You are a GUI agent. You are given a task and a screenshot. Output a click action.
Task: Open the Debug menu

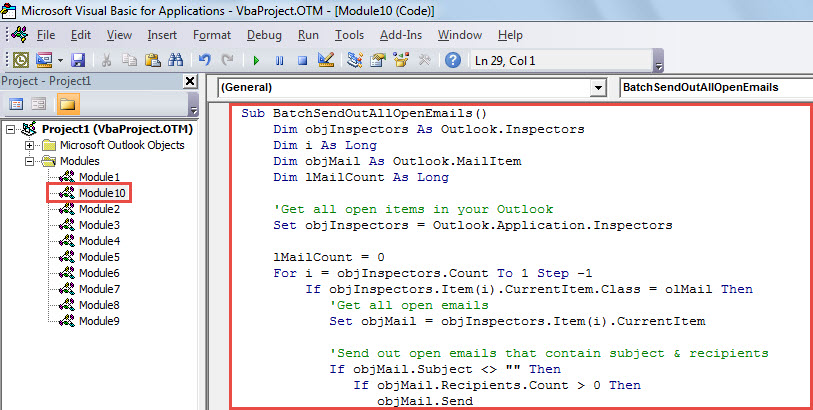point(264,35)
